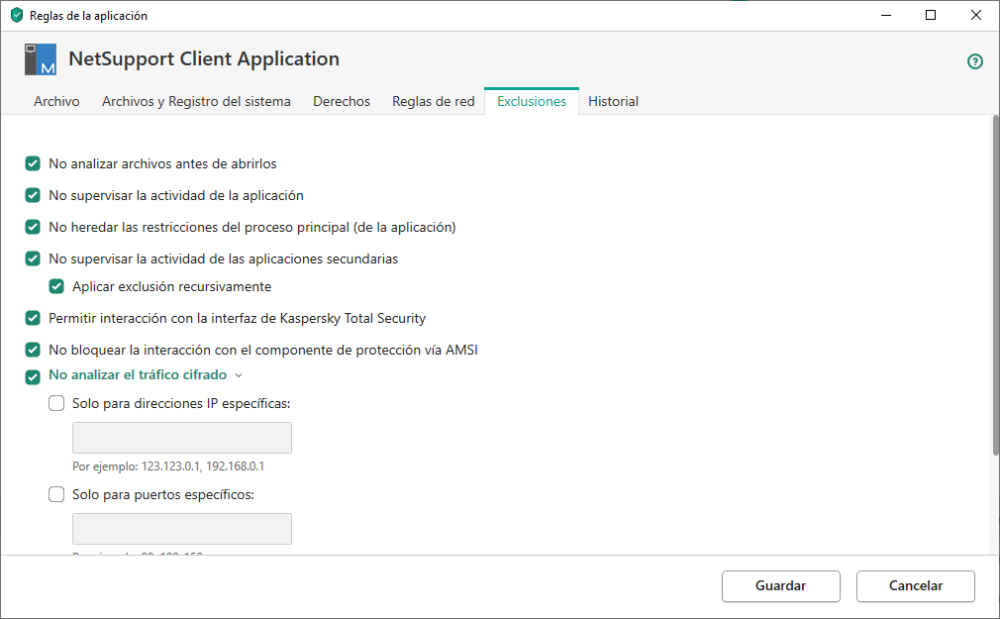Go to the Derechos tab
Screen dimensions: 1000x619
coord(341,101)
